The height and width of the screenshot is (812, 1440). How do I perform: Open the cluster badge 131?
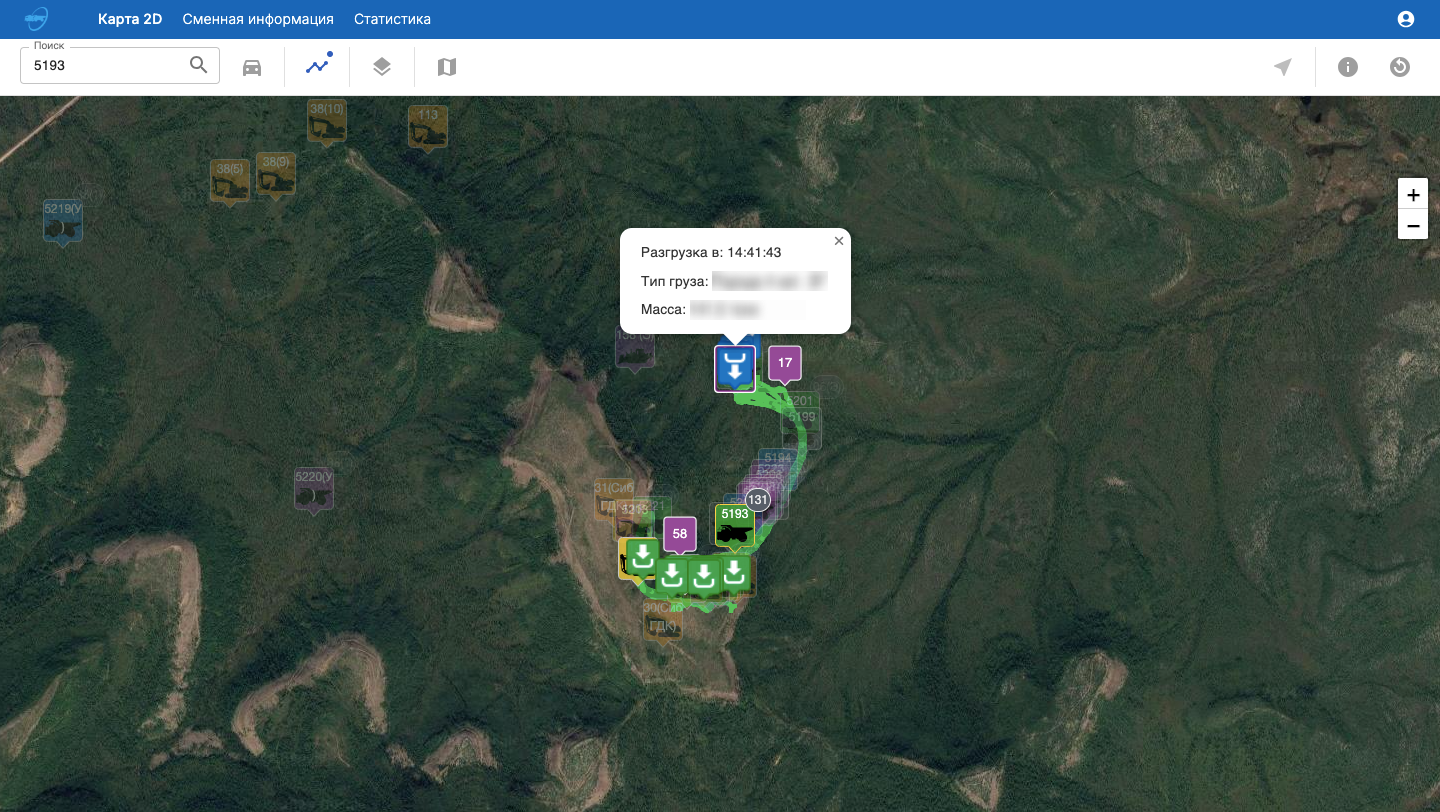point(758,499)
